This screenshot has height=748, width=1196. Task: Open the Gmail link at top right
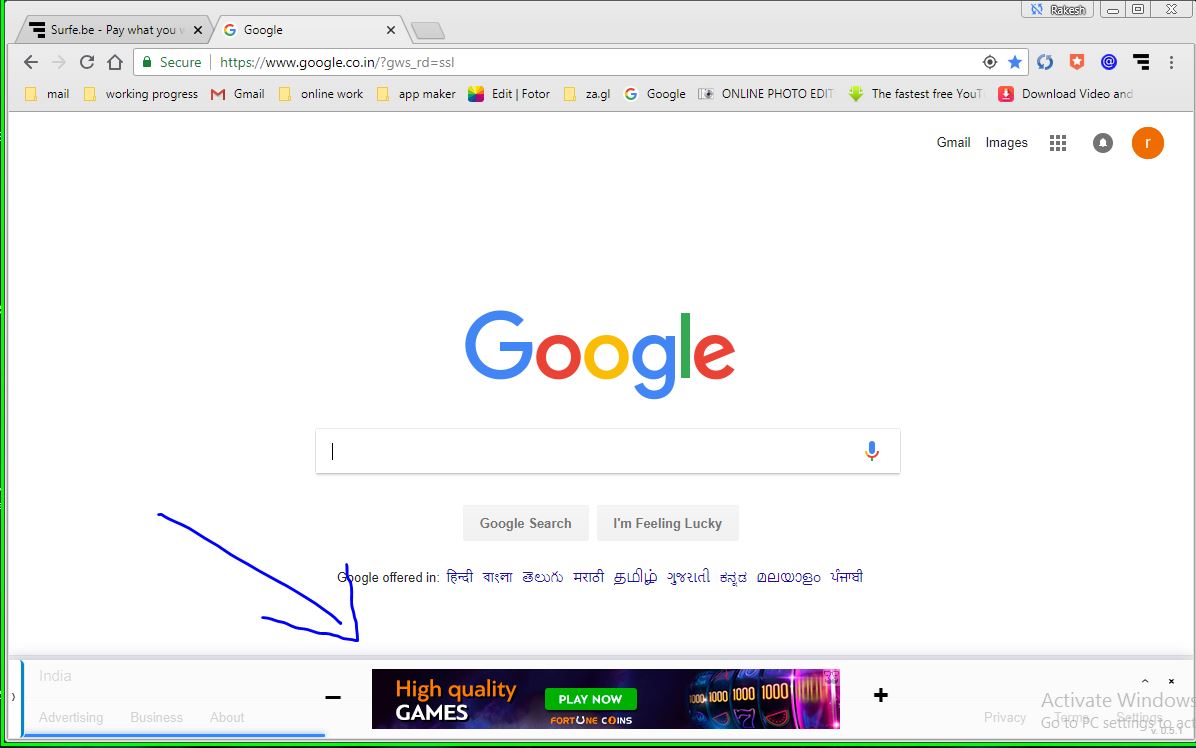click(953, 143)
